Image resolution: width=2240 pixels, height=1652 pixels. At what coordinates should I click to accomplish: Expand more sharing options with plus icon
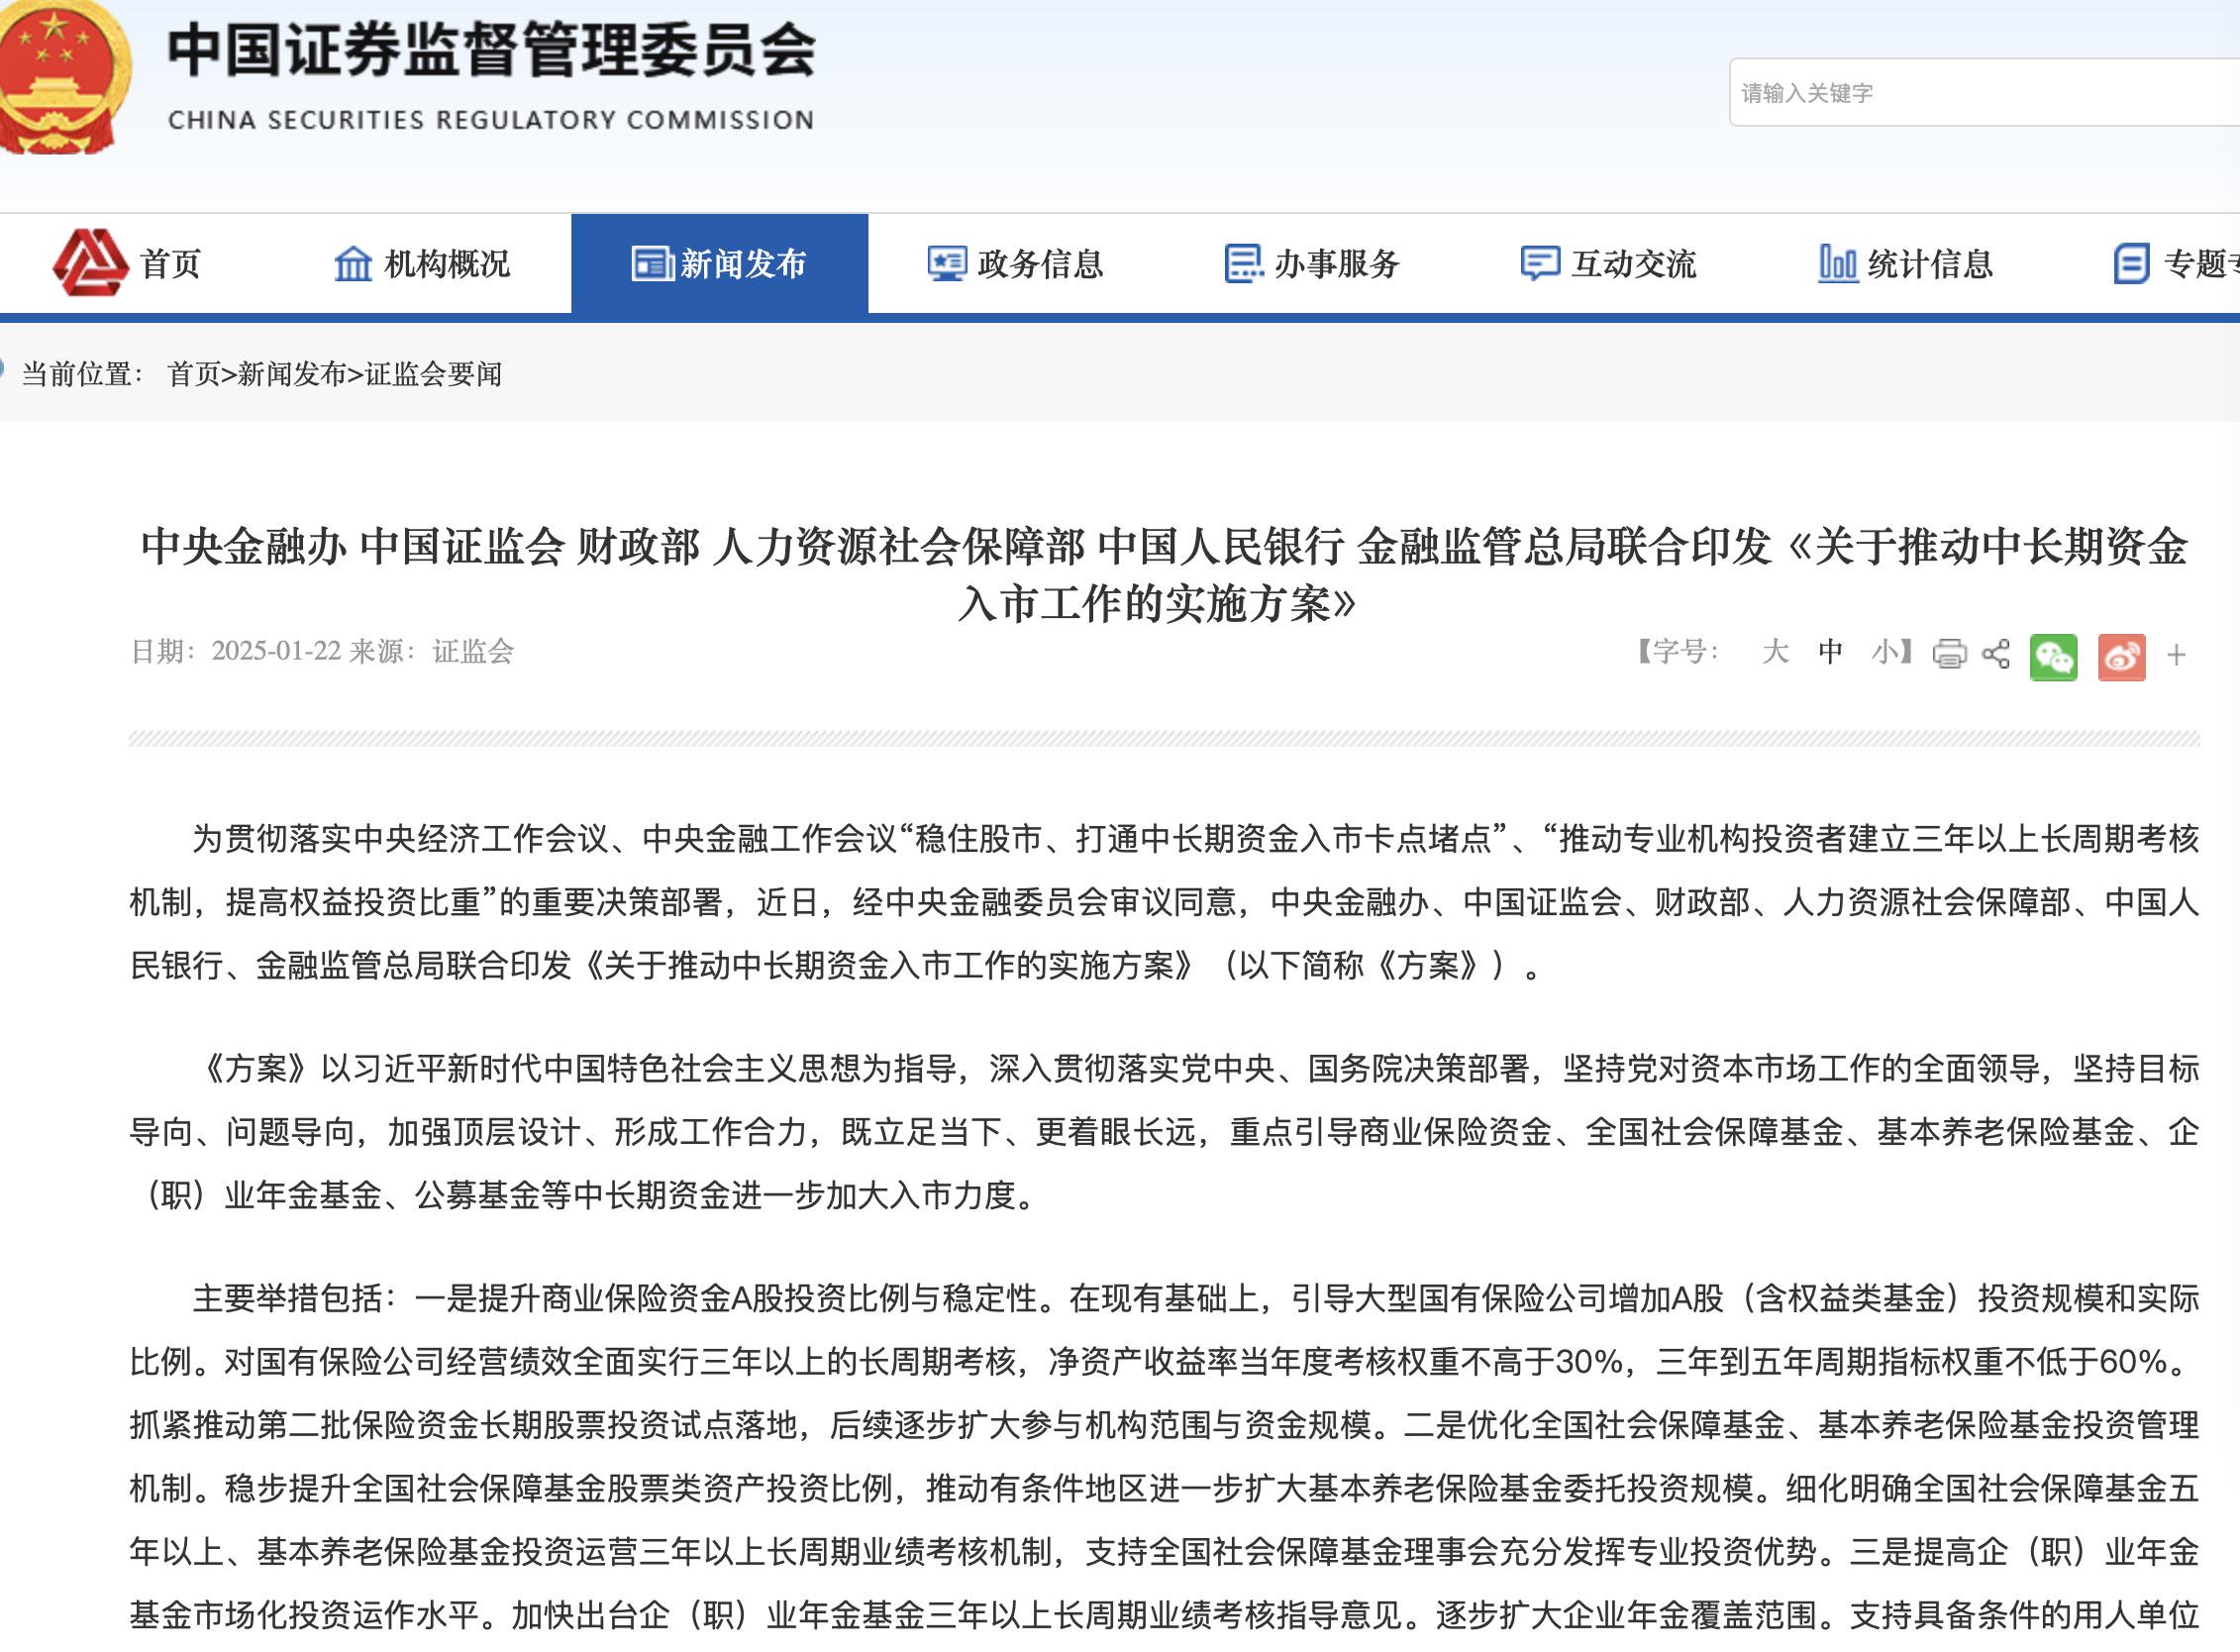(2176, 656)
